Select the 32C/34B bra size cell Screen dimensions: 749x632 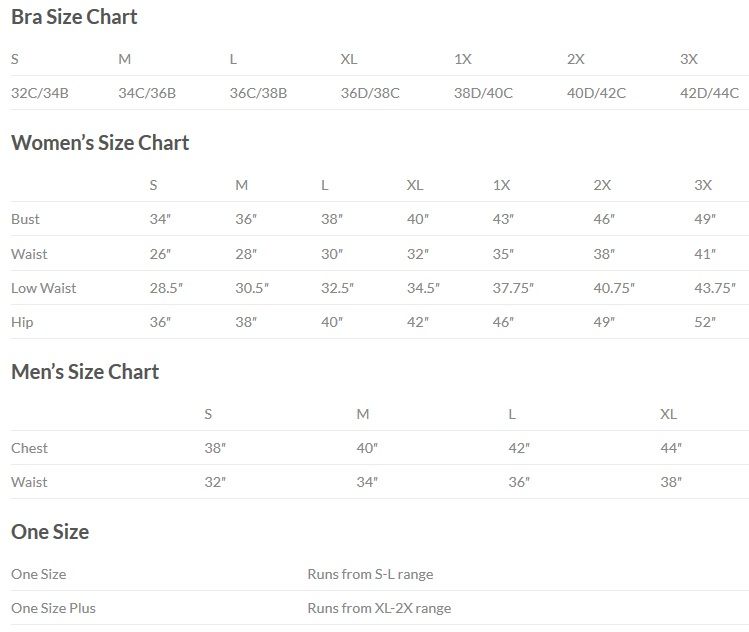(40, 94)
